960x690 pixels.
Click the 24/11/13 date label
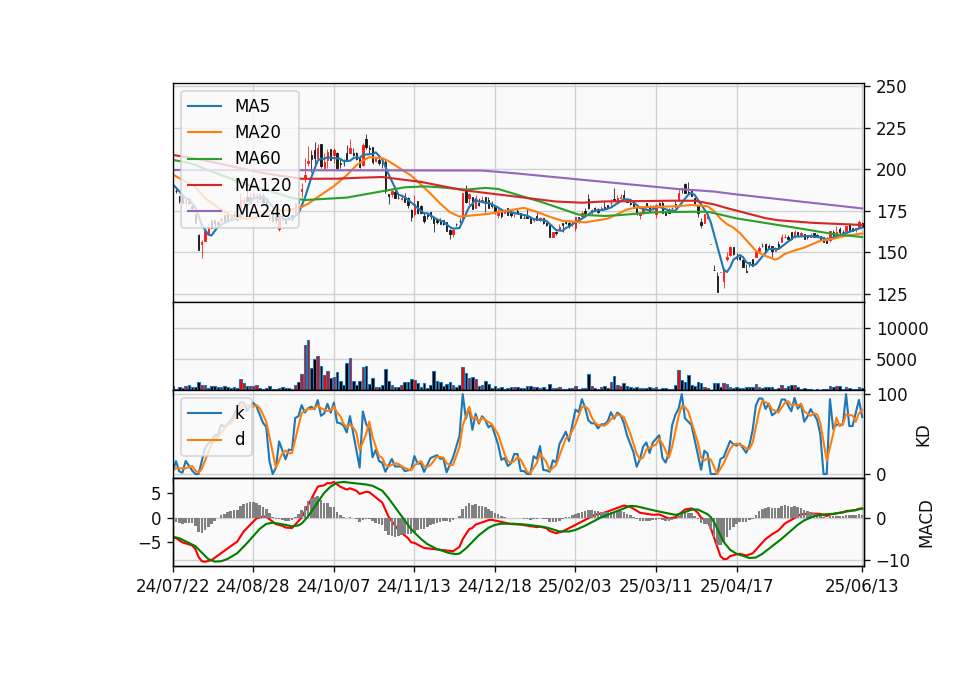tap(414, 586)
